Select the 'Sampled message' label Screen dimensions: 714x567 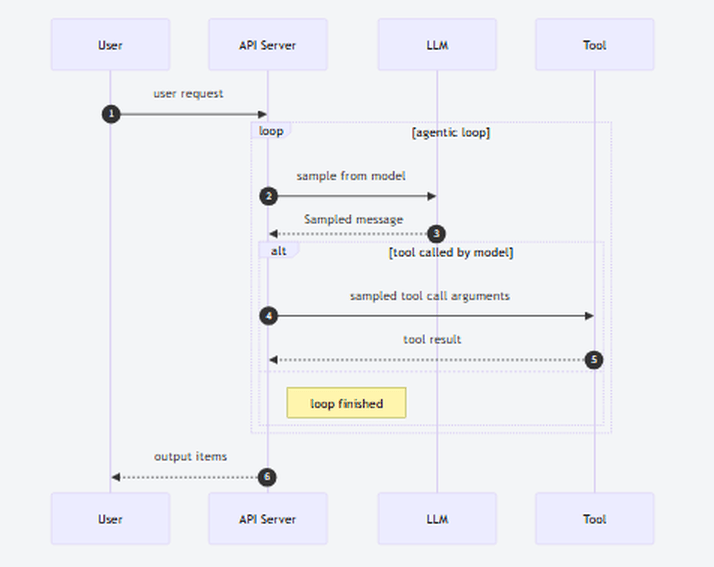point(353,220)
